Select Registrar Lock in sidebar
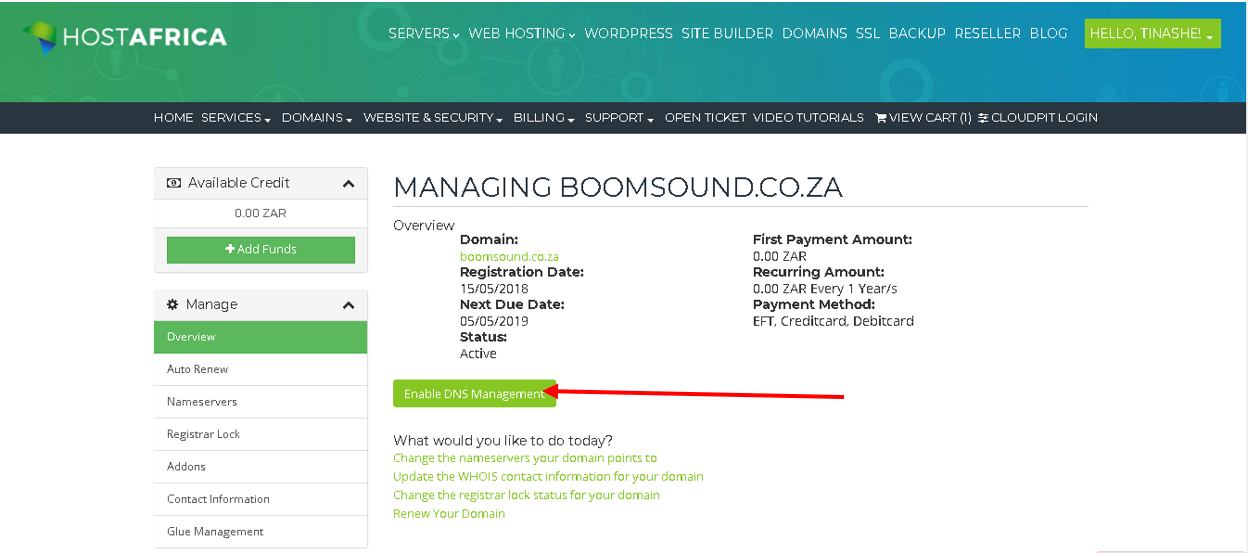This screenshot has height=557, width=1250. pyautogui.click(x=260, y=434)
